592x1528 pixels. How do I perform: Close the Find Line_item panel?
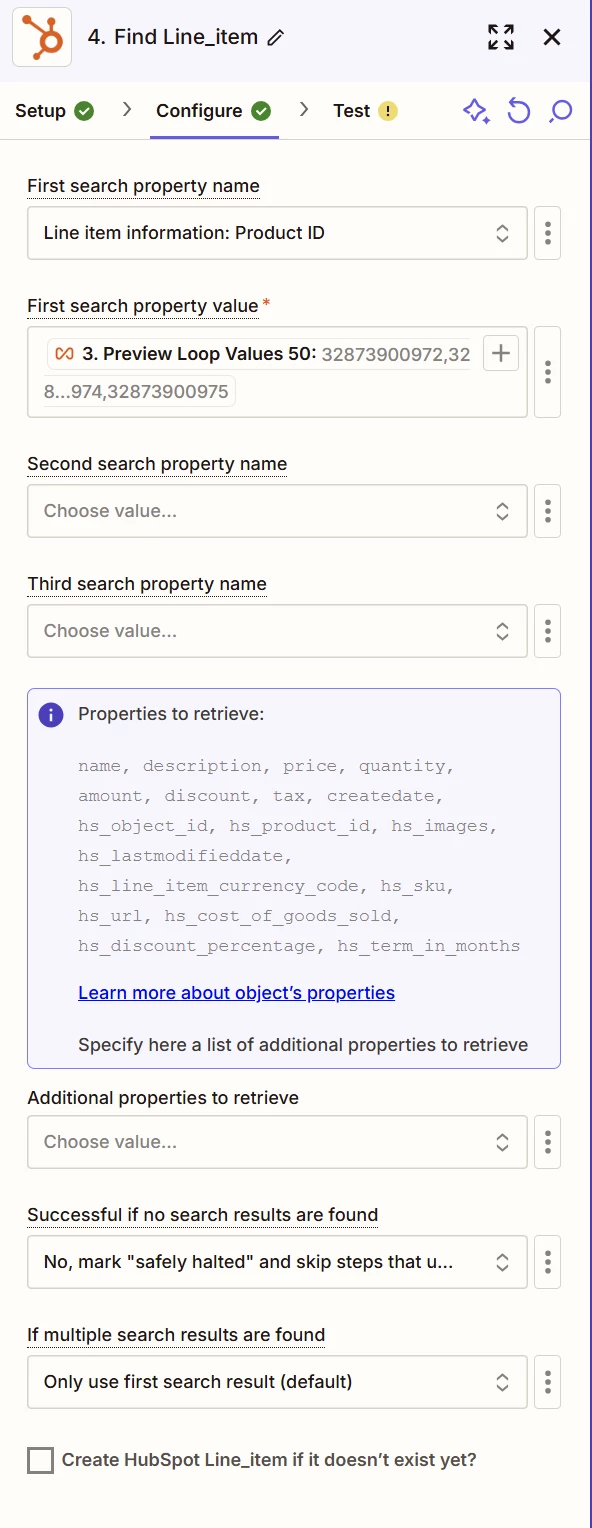coord(552,37)
